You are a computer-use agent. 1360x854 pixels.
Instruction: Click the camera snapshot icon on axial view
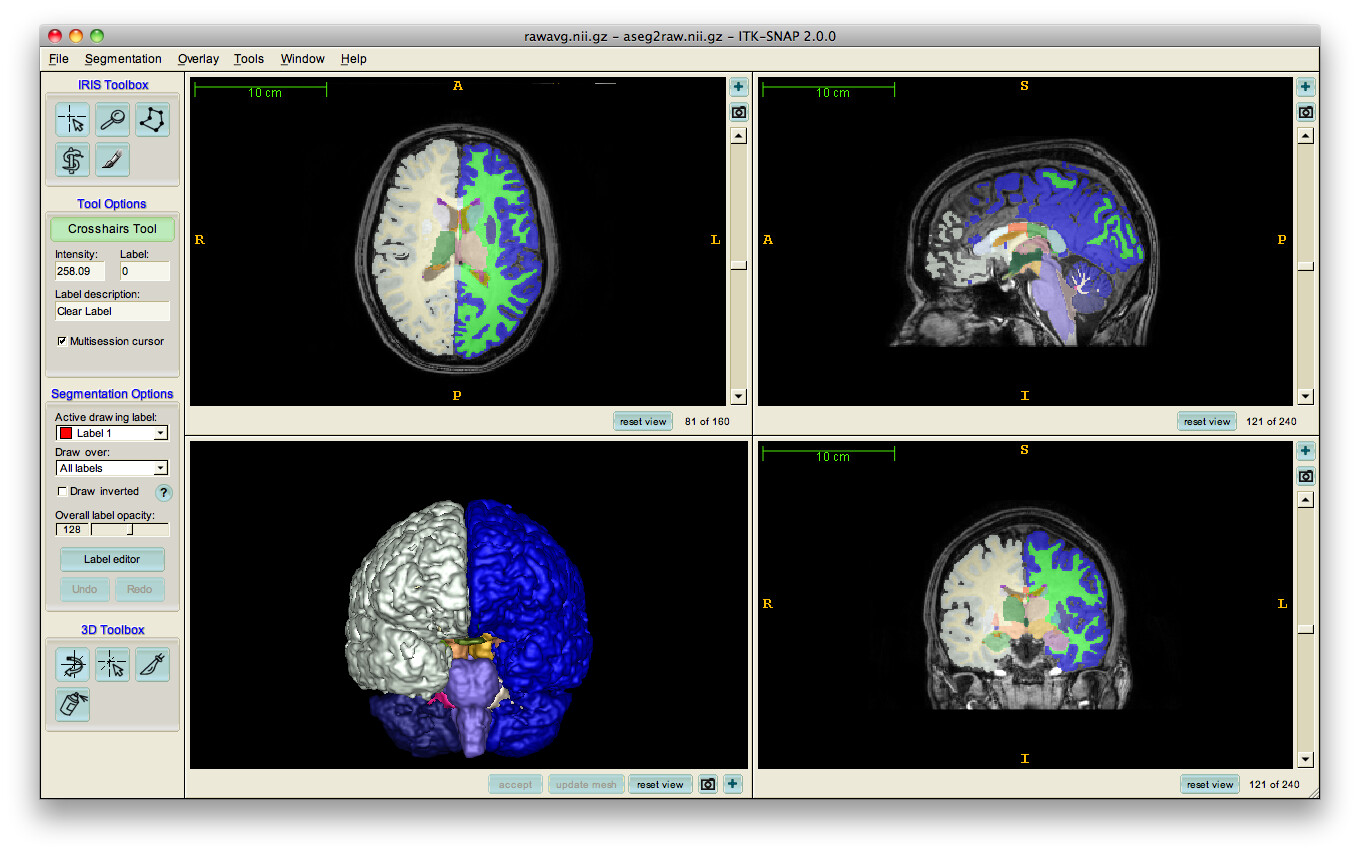[738, 112]
